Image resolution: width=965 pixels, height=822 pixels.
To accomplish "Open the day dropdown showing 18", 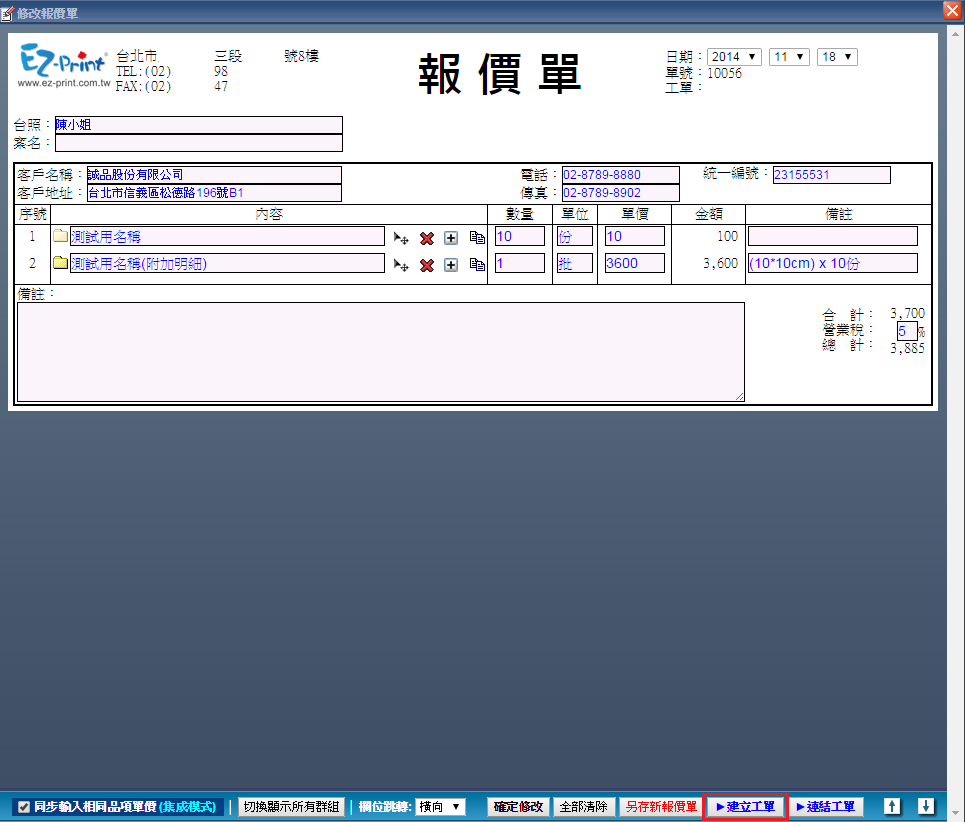I will 836,57.
